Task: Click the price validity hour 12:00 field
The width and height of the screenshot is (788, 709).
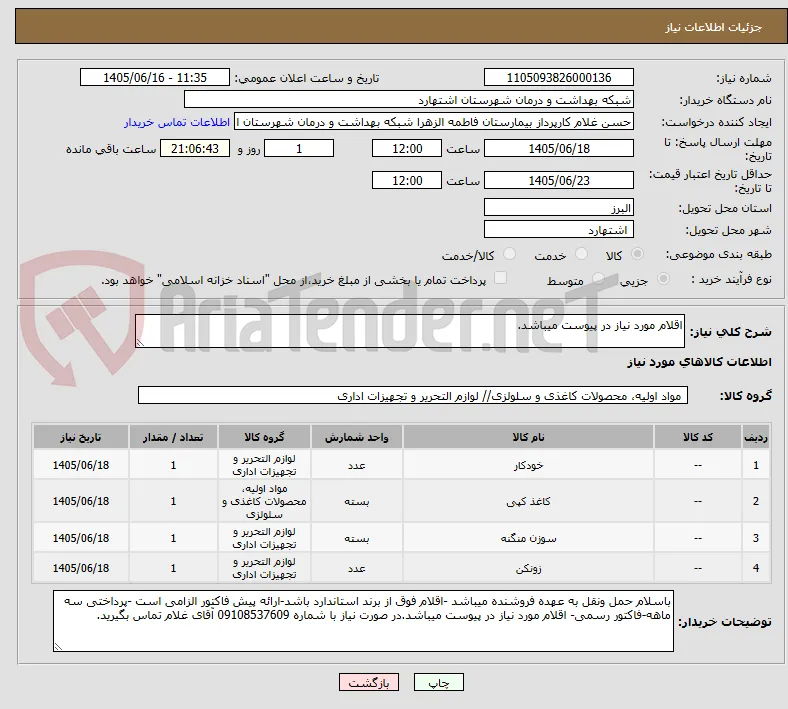Action: 407,180
